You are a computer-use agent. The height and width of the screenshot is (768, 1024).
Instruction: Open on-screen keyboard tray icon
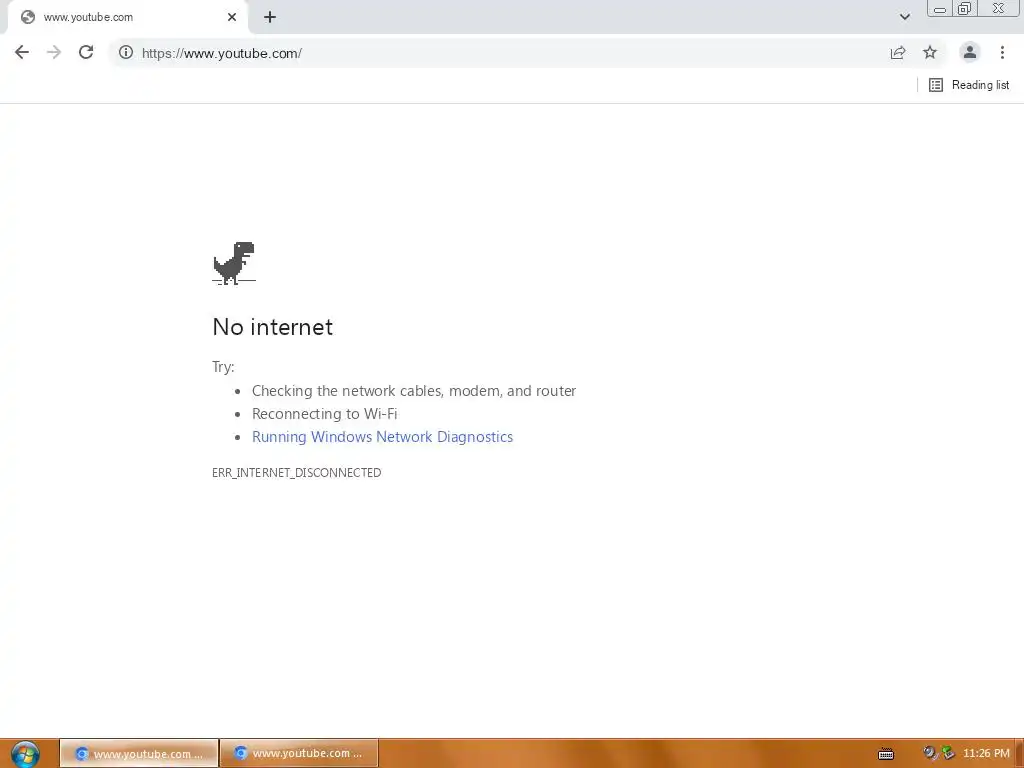886,754
